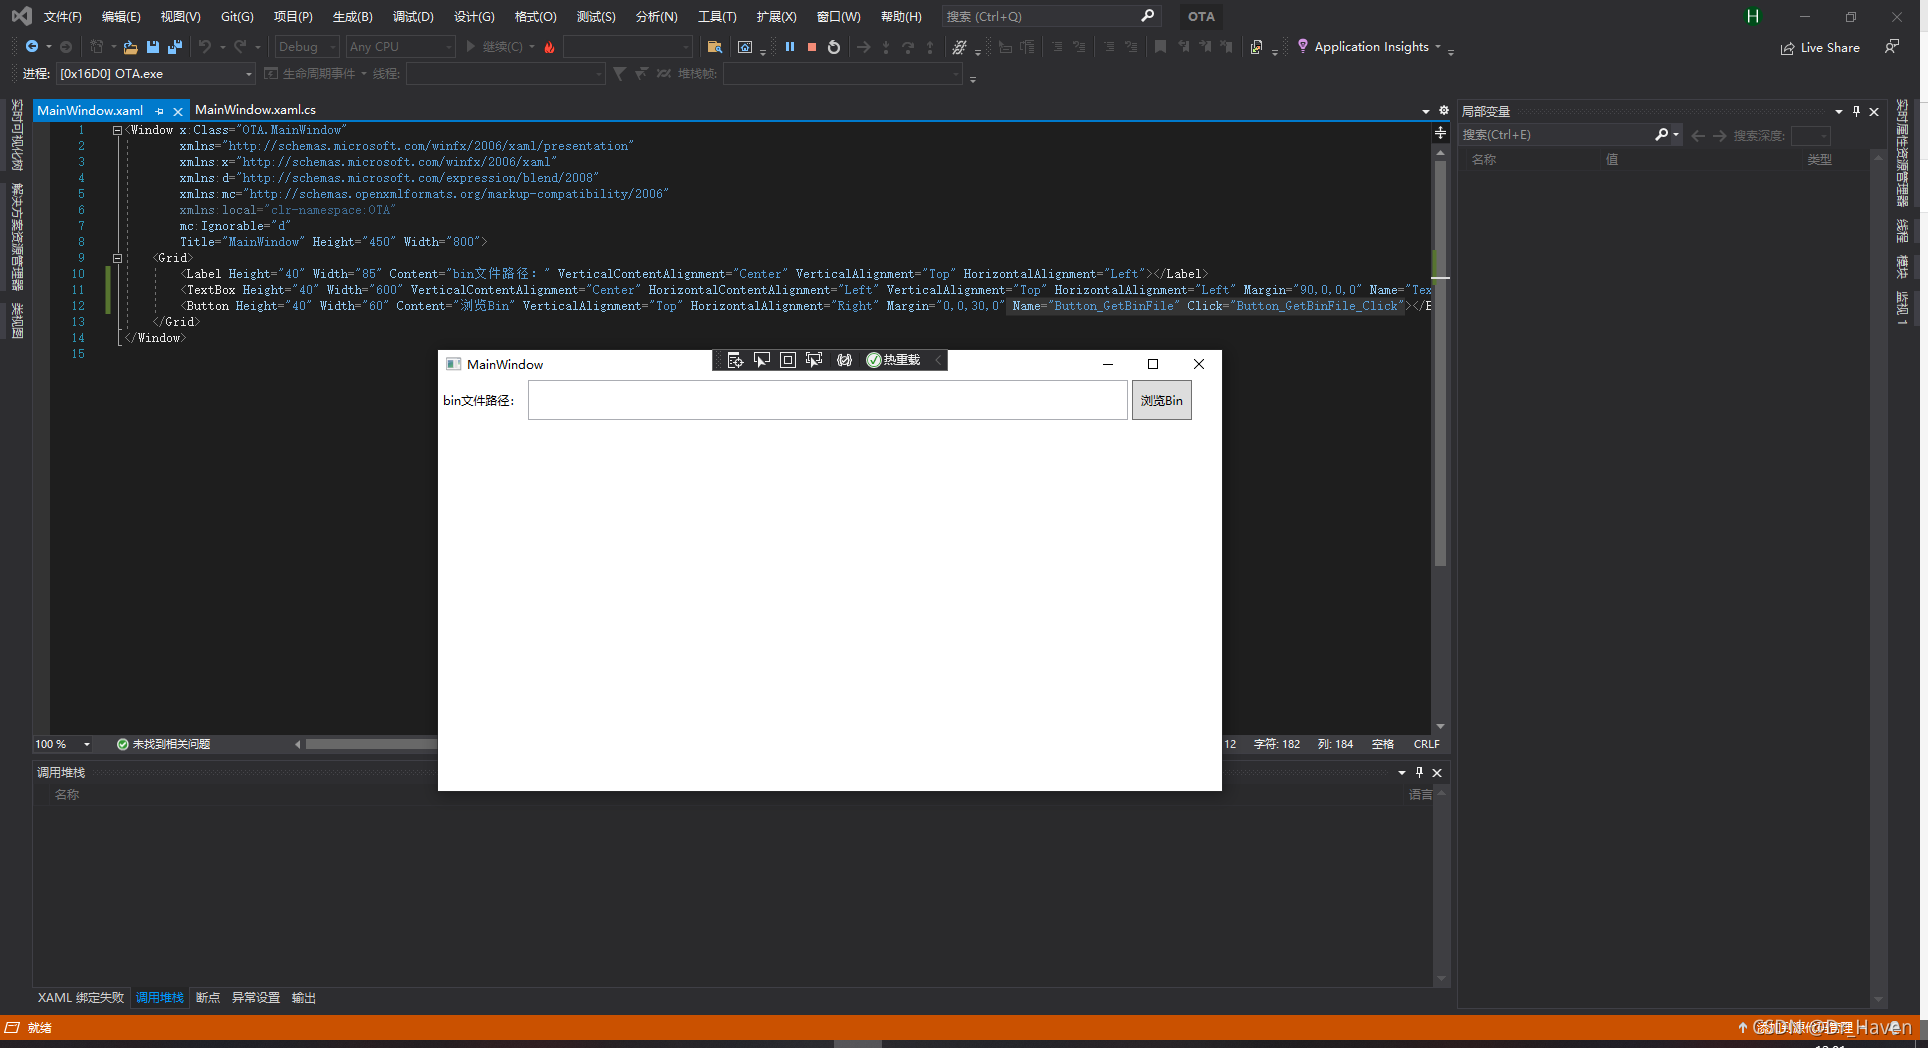The height and width of the screenshot is (1048, 1928).
Task: Switch to the MainWindow.xaml.cs tab
Action: (255, 110)
